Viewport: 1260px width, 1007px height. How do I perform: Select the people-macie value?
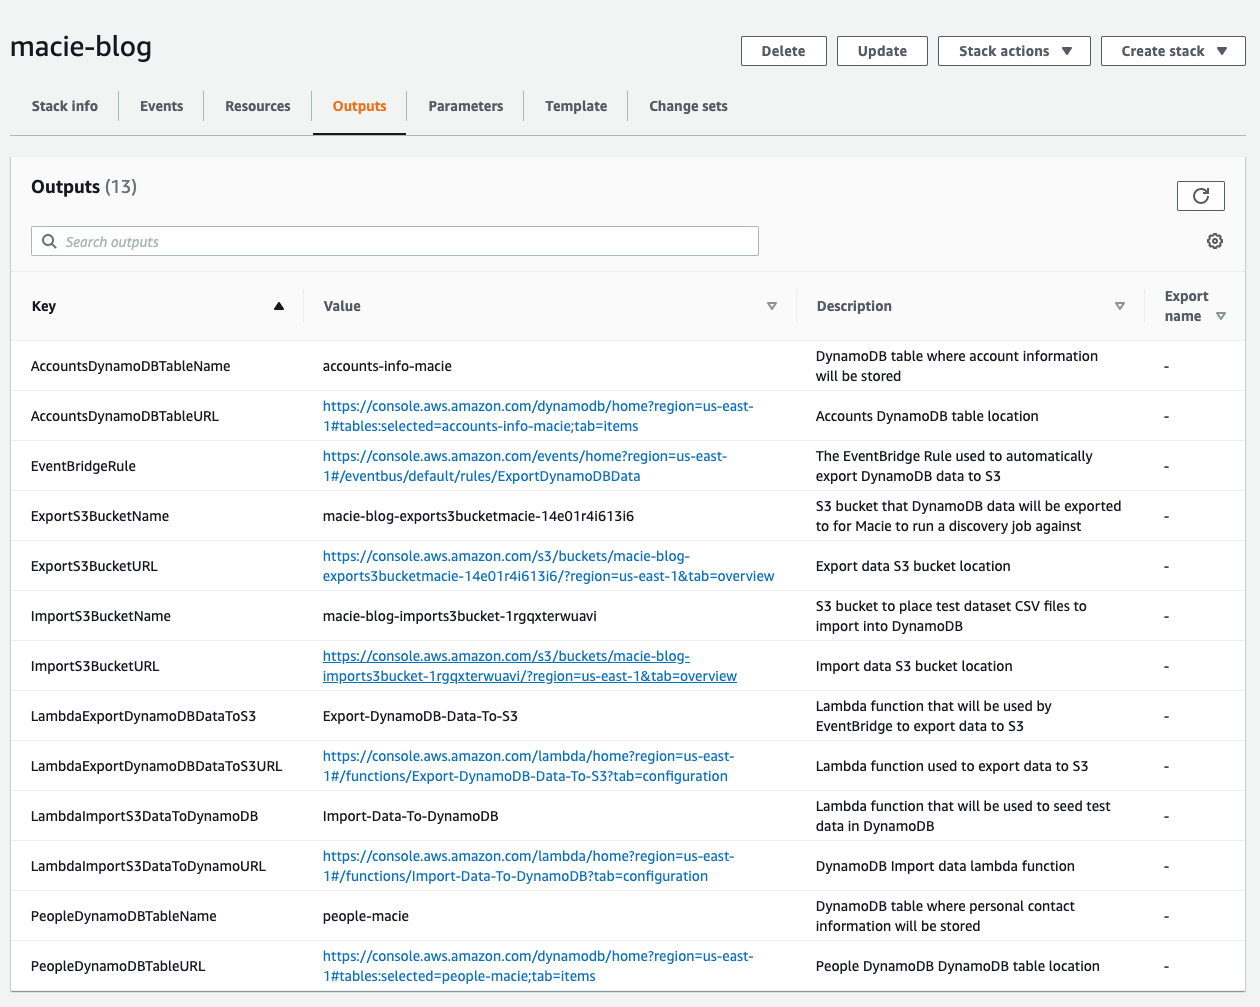point(366,916)
